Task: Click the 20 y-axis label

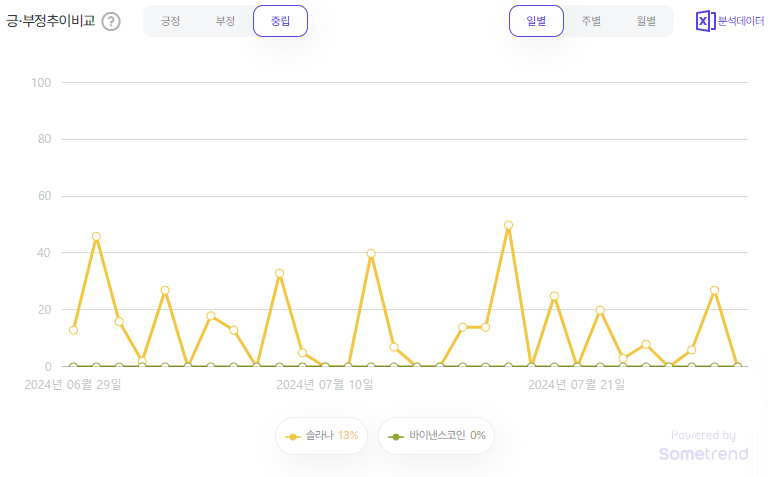Action: (x=45, y=310)
